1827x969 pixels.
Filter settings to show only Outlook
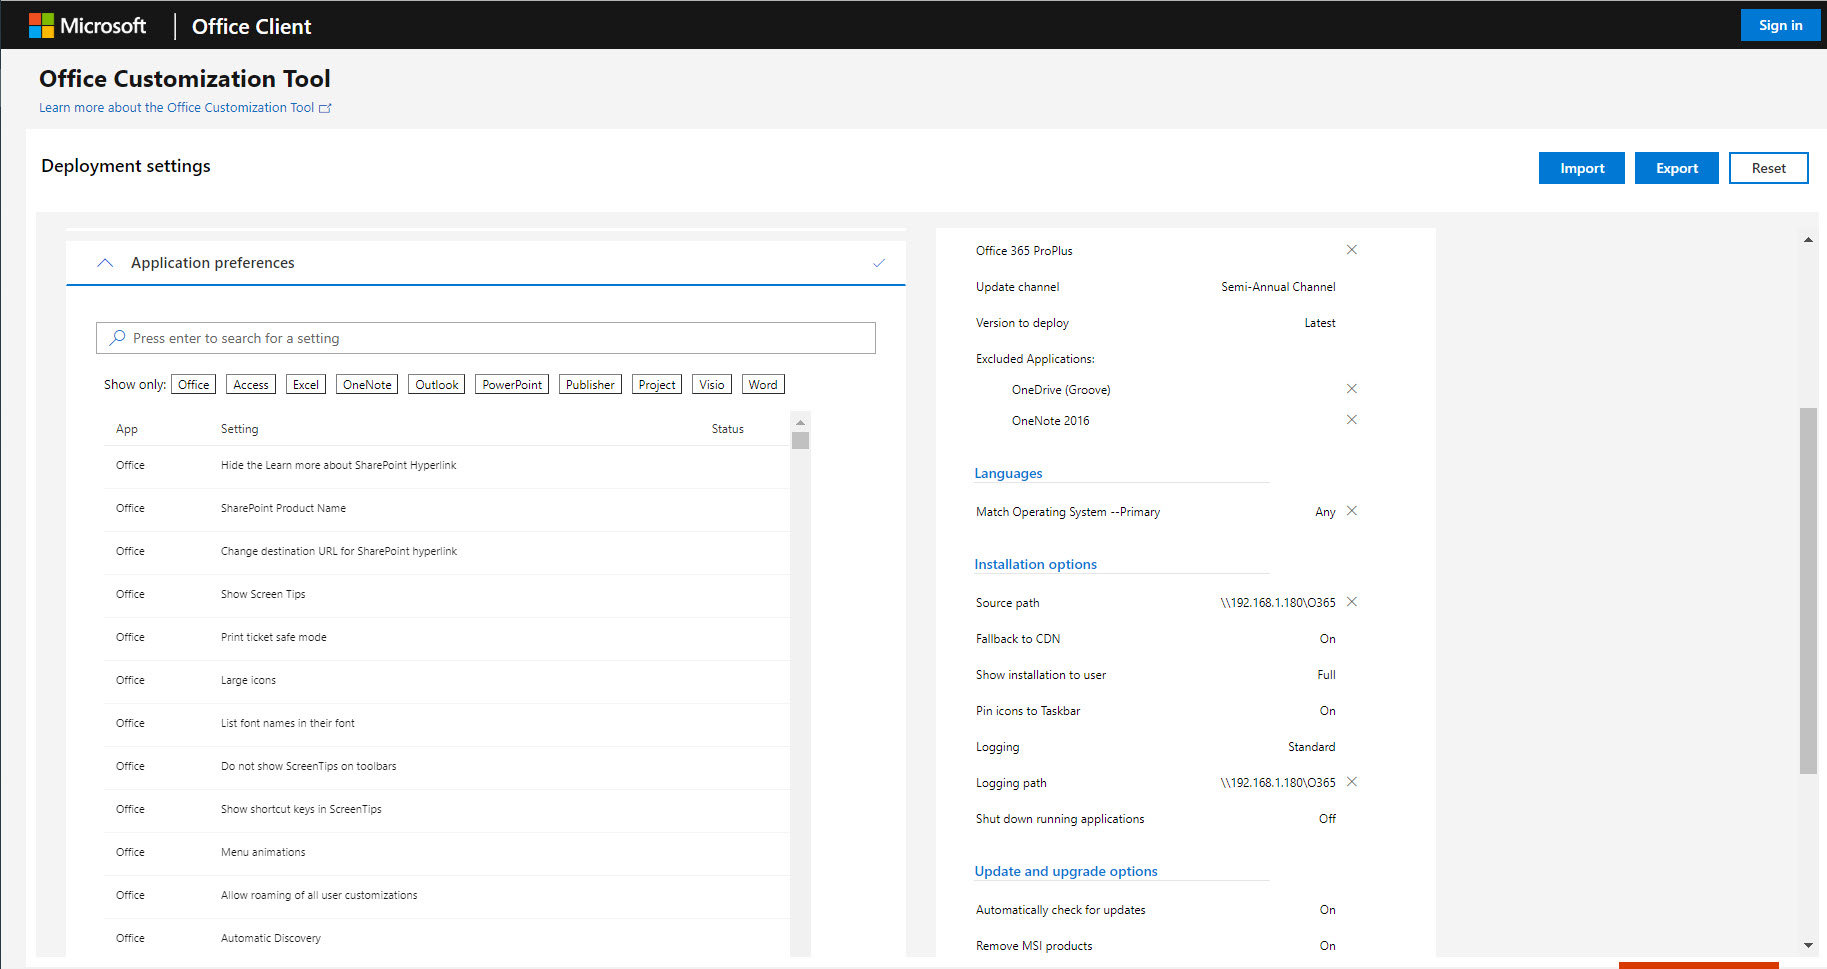[436, 385]
